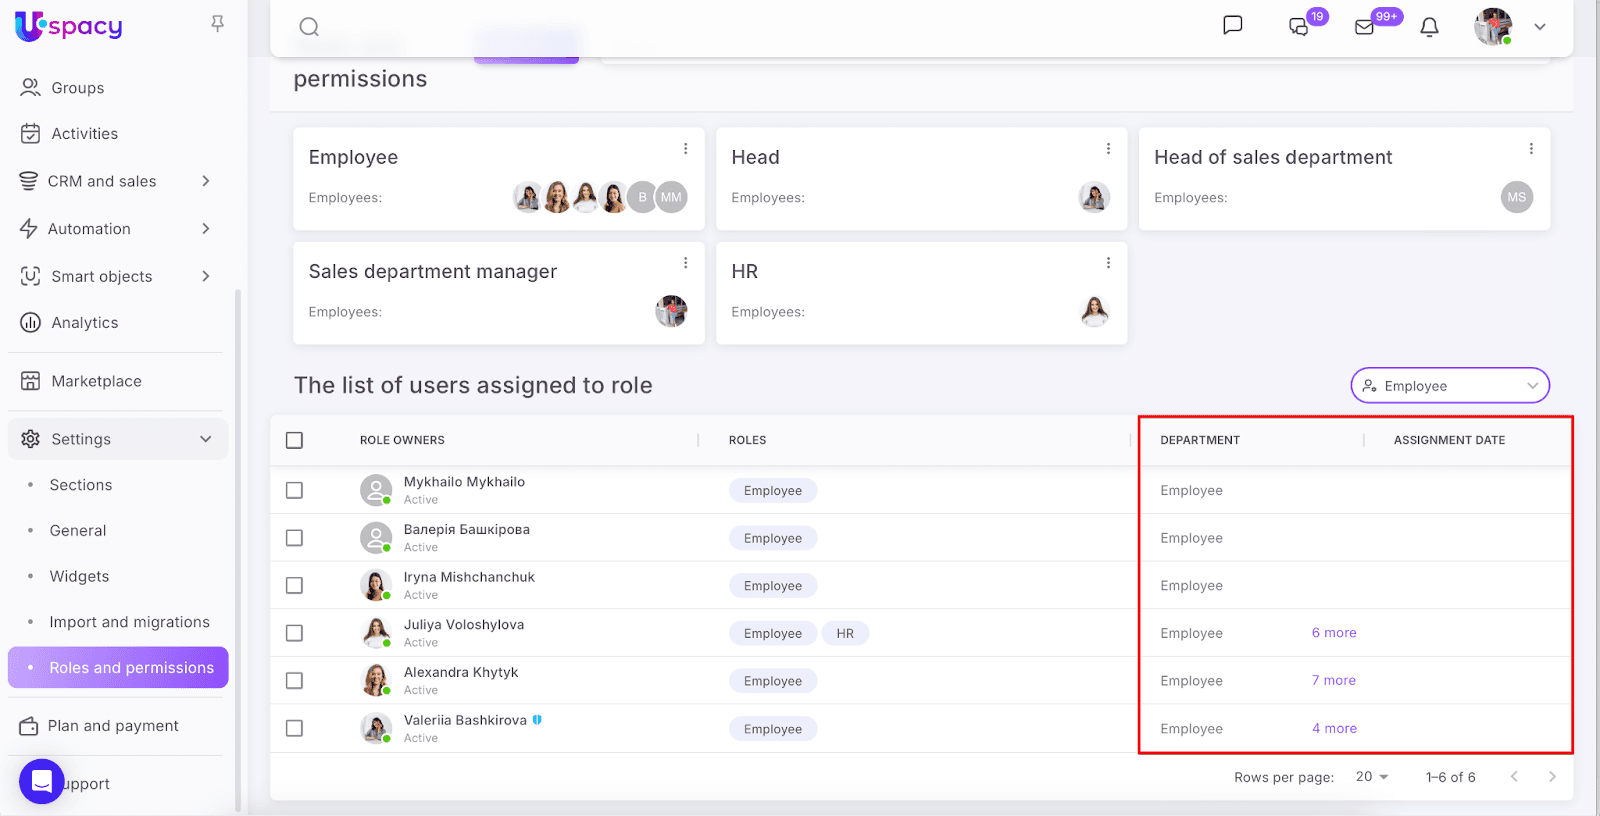Pin the sidebar with pin icon
The image size is (1600, 816).
[217, 24]
